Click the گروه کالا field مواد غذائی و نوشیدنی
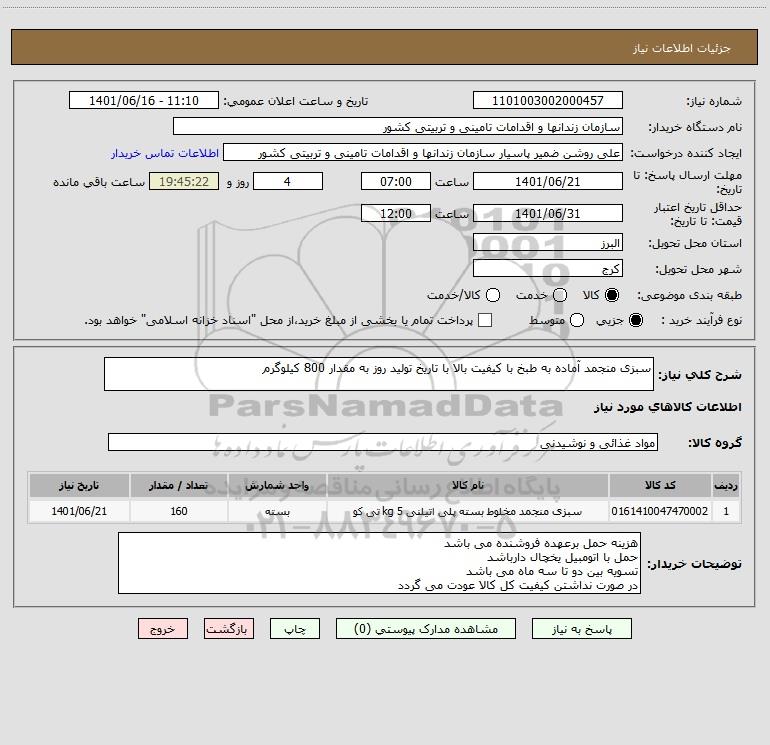 click(383, 442)
